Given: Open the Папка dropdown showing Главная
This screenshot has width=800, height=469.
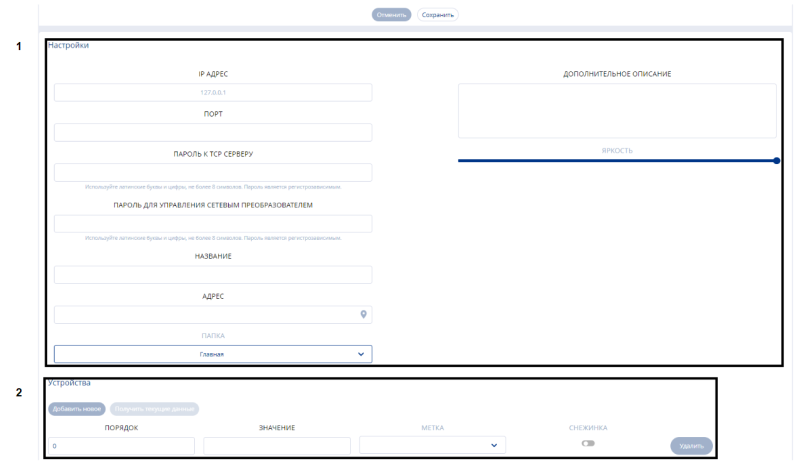Looking at the screenshot, I should coord(212,354).
